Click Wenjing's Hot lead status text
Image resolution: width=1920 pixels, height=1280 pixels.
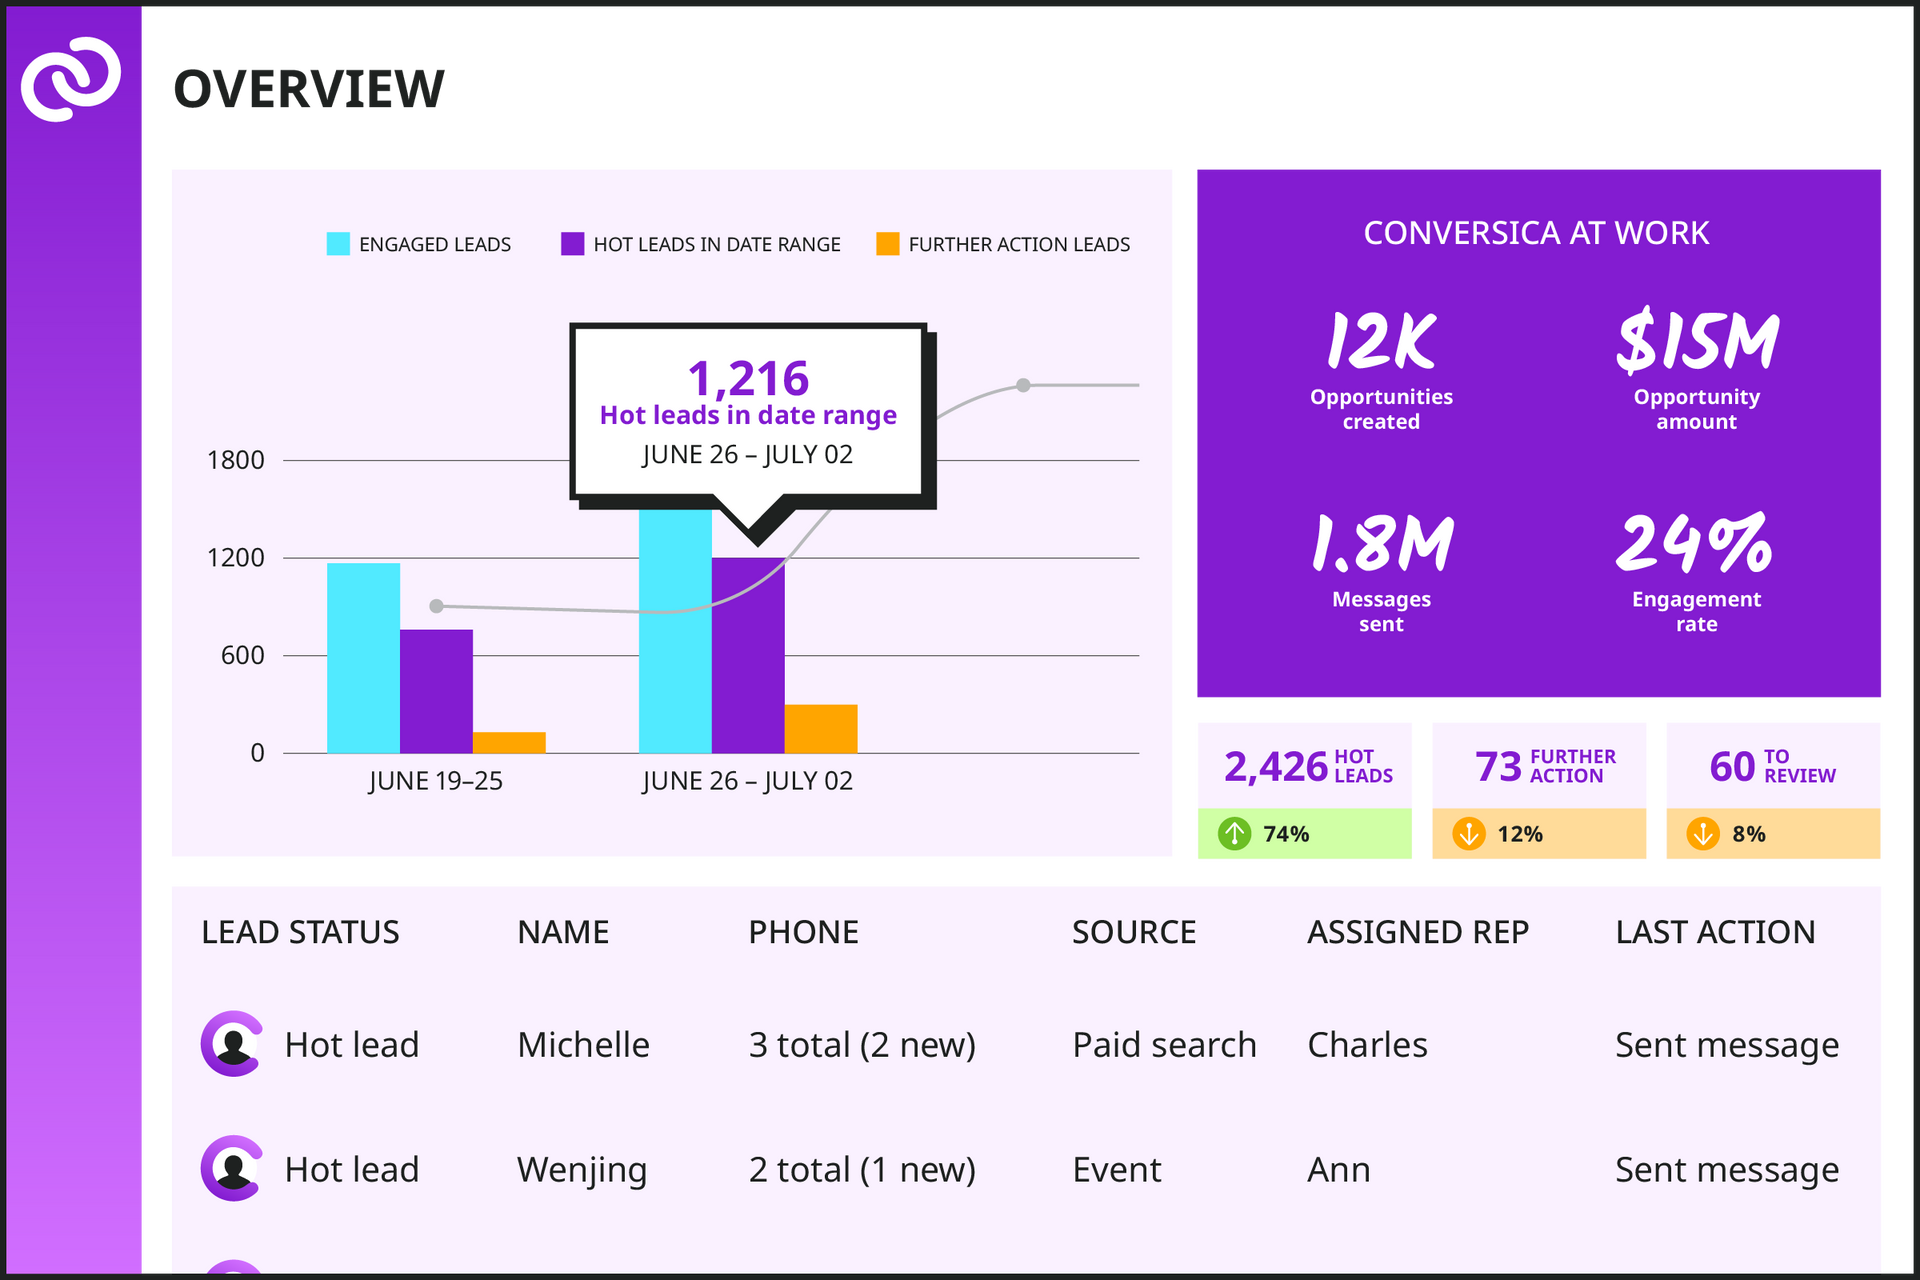(x=352, y=1170)
